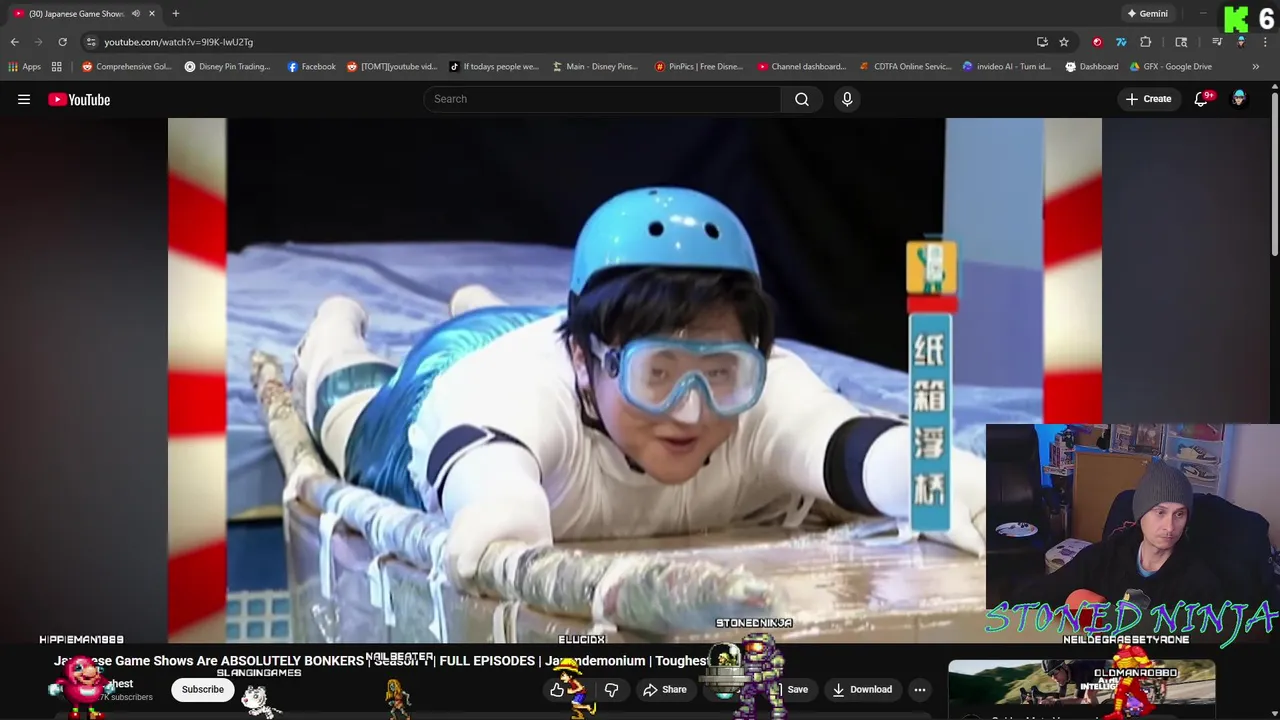This screenshot has height=720, width=1280.
Task: Open YouTube notifications bell
Action: (1202, 99)
